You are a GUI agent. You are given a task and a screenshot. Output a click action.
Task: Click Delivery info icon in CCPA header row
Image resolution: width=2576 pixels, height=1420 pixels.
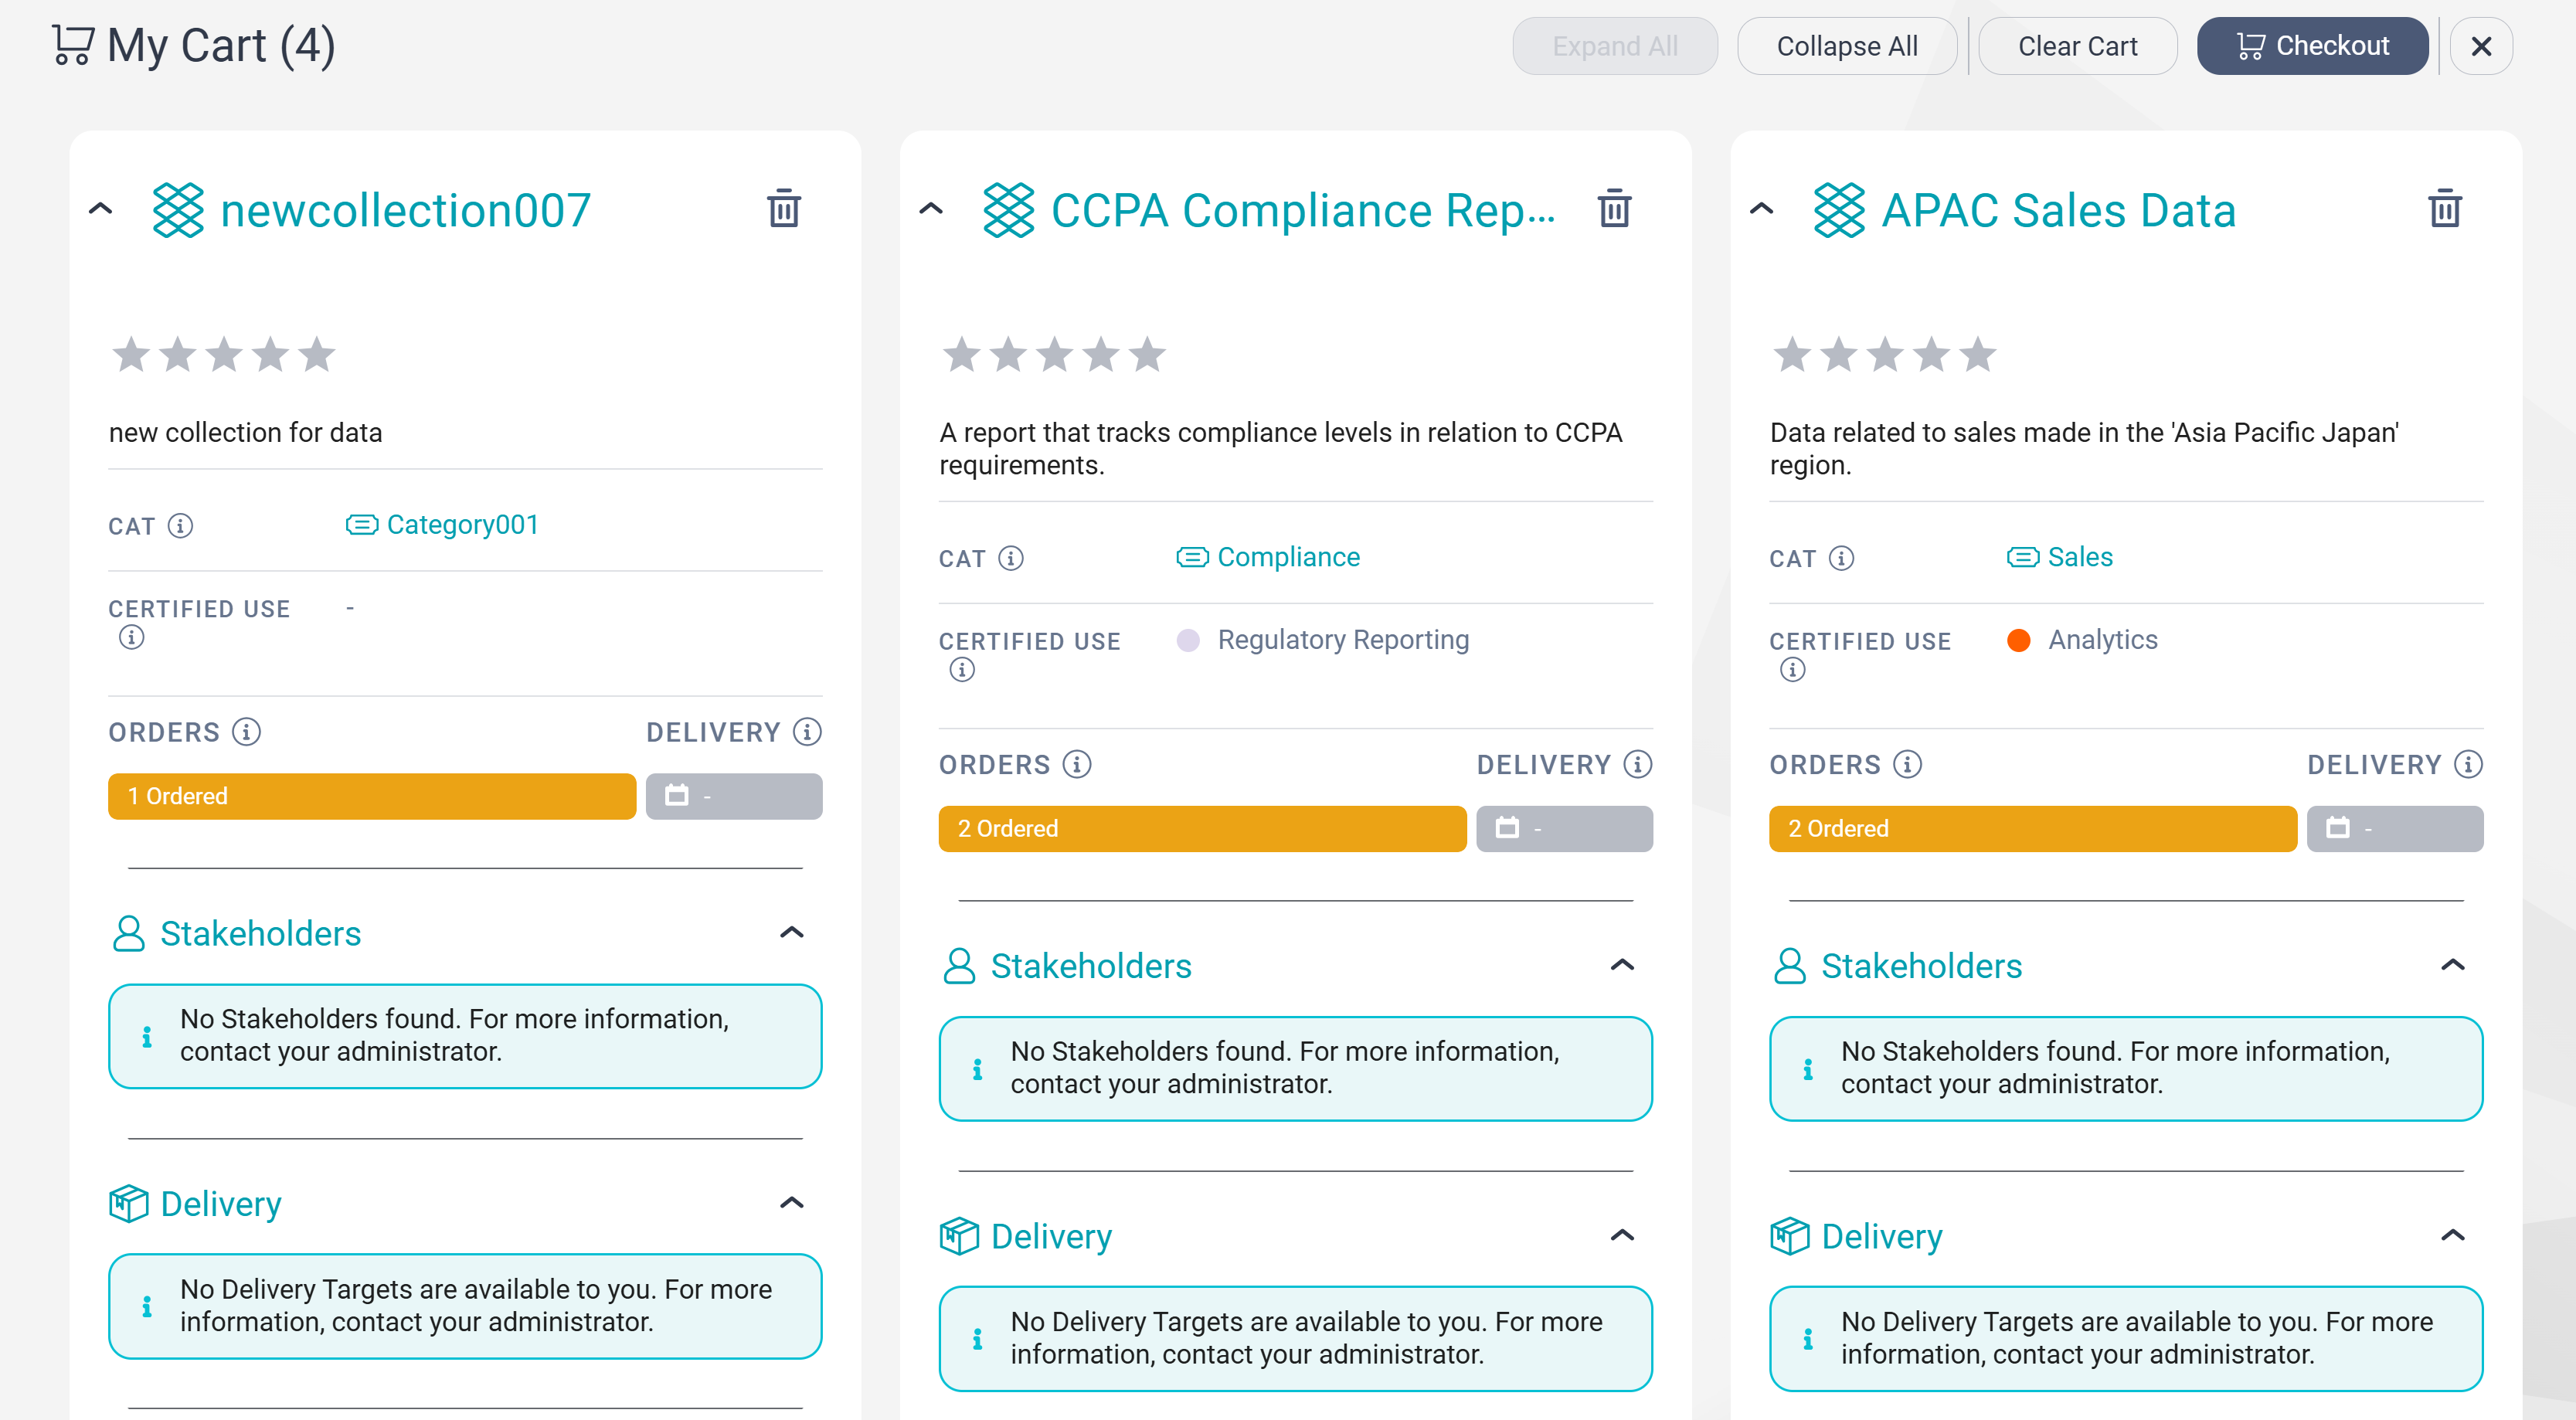[x=1638, y=765]
